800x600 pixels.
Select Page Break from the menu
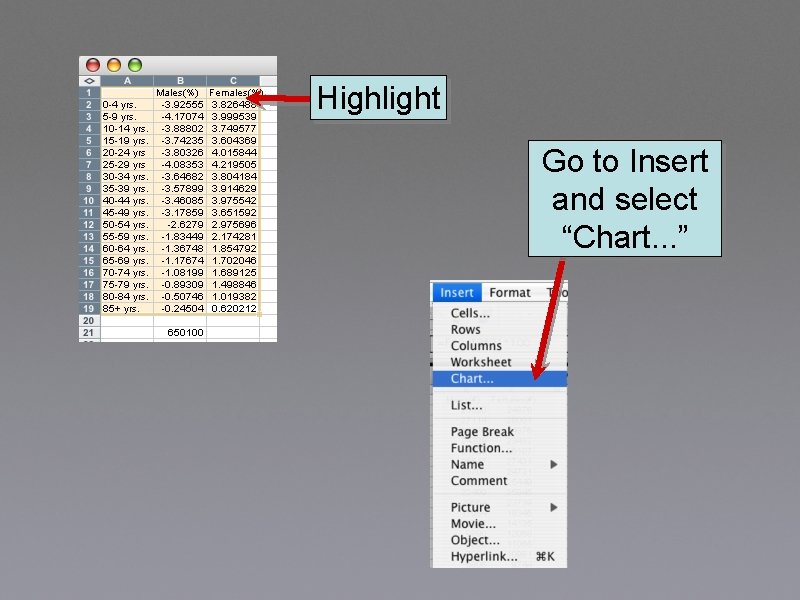pos(482,431)
